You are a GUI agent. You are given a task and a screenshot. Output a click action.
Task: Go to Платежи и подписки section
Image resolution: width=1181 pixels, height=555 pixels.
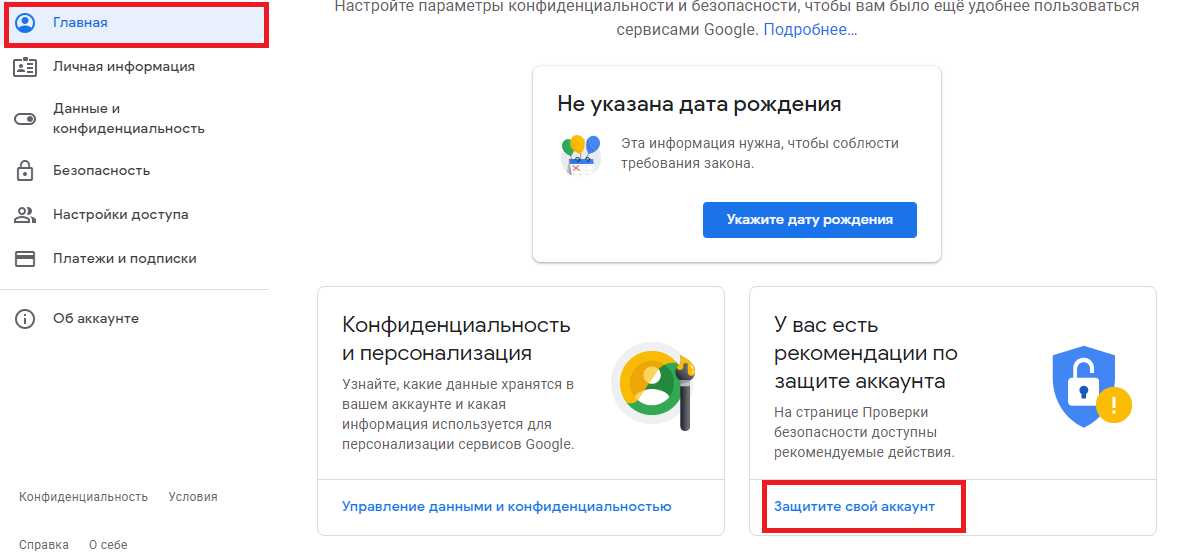124,259
